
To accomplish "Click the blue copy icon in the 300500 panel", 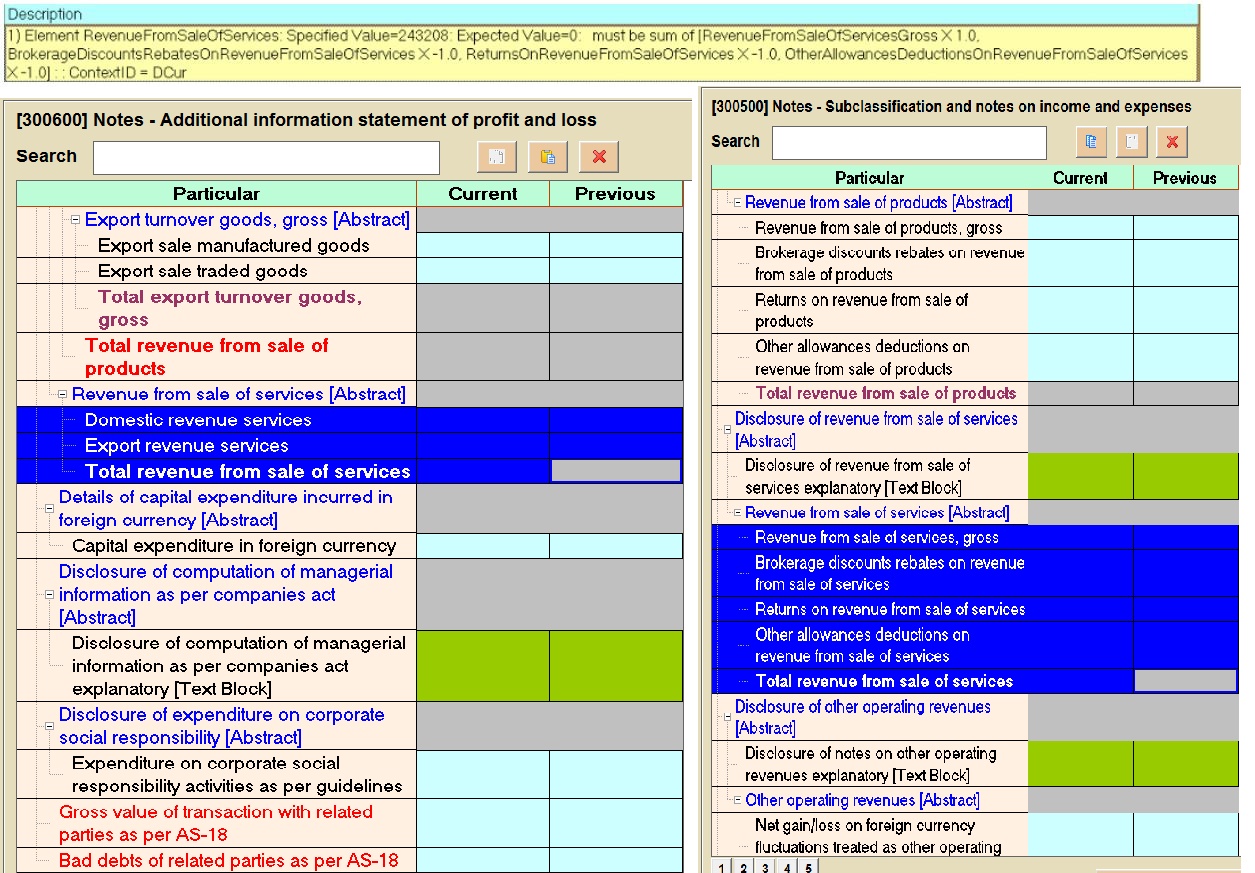I will click(1091, 142).
